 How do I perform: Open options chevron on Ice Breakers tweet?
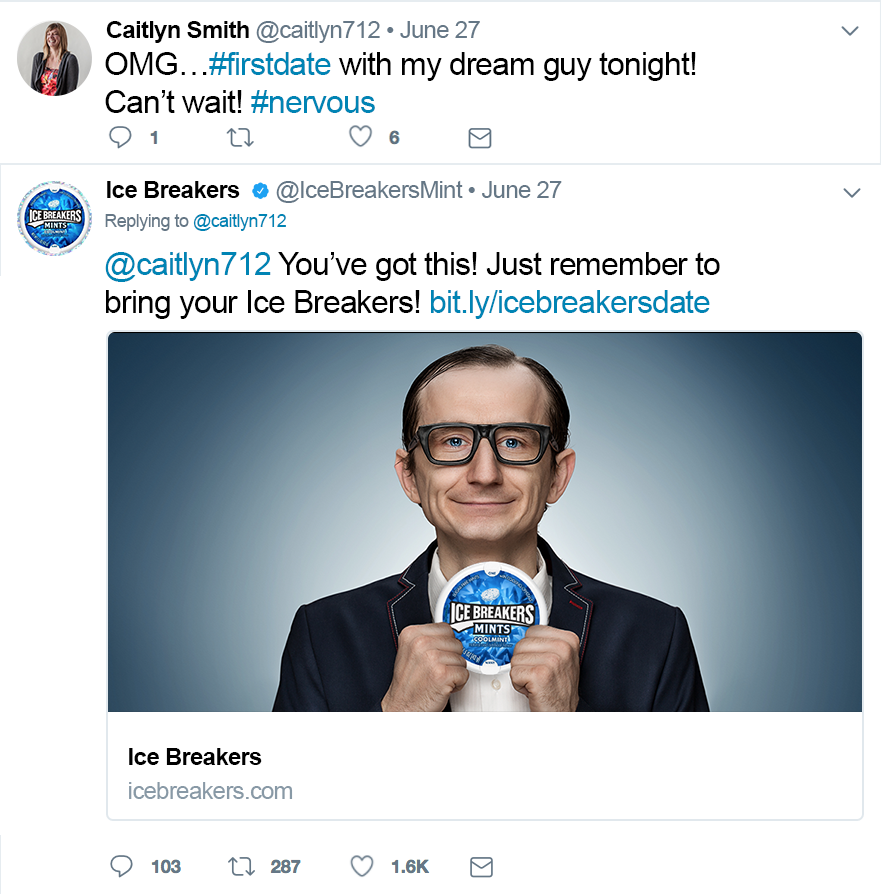tap(851, 193)
